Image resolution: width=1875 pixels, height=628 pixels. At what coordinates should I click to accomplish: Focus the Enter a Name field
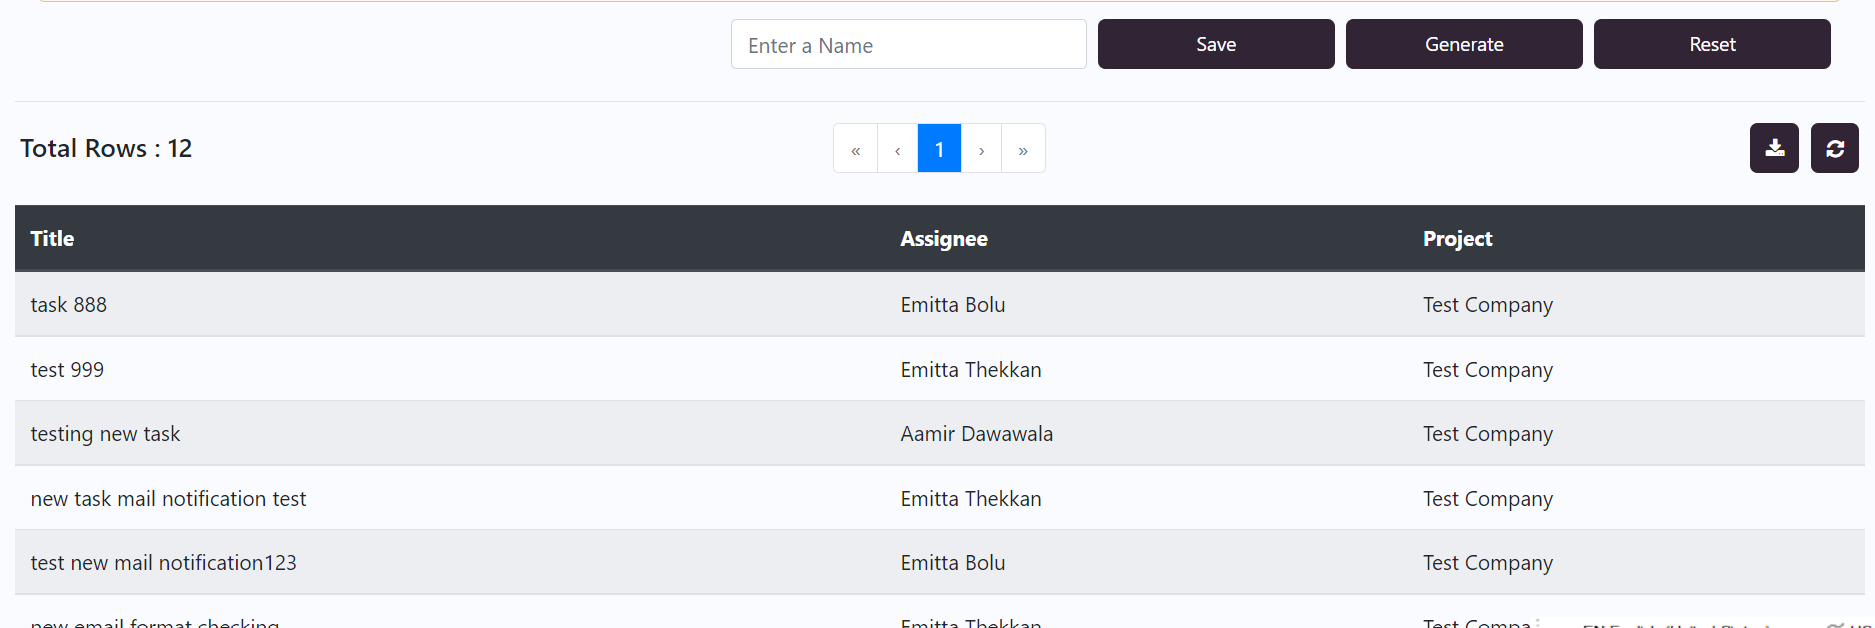pos(908,45)
